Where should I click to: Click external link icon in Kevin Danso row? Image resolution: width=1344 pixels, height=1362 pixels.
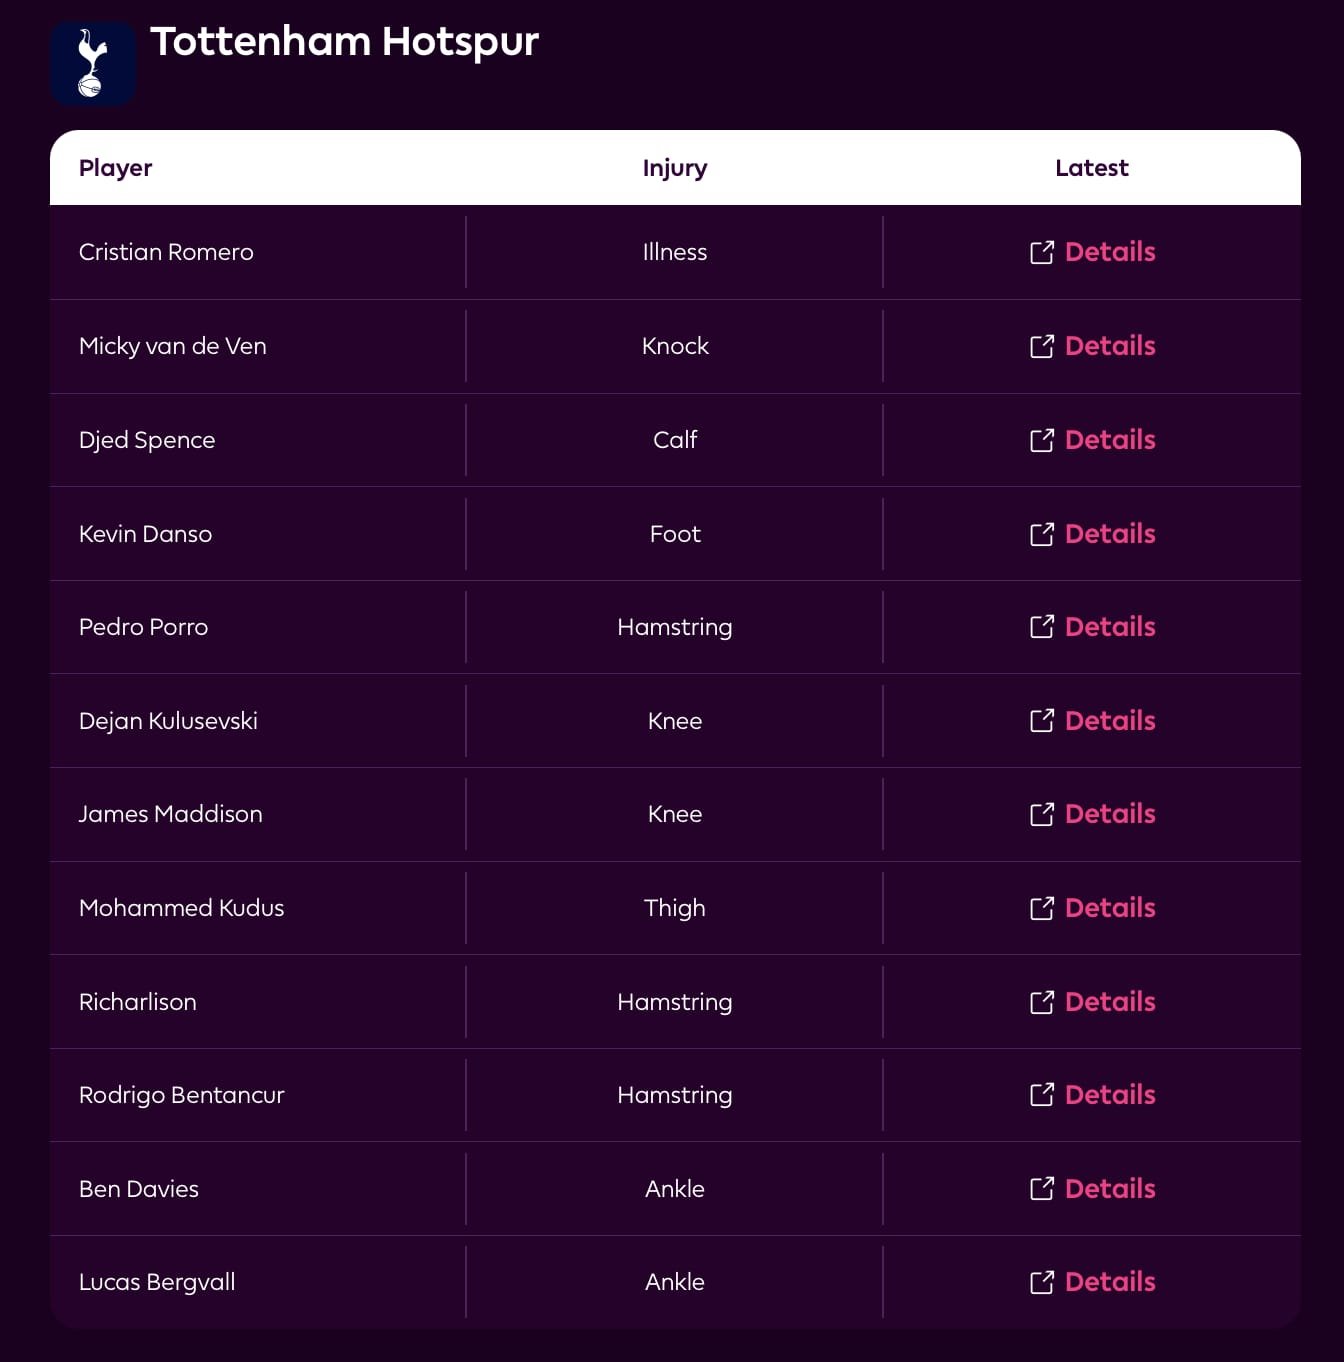(1041, 534)
